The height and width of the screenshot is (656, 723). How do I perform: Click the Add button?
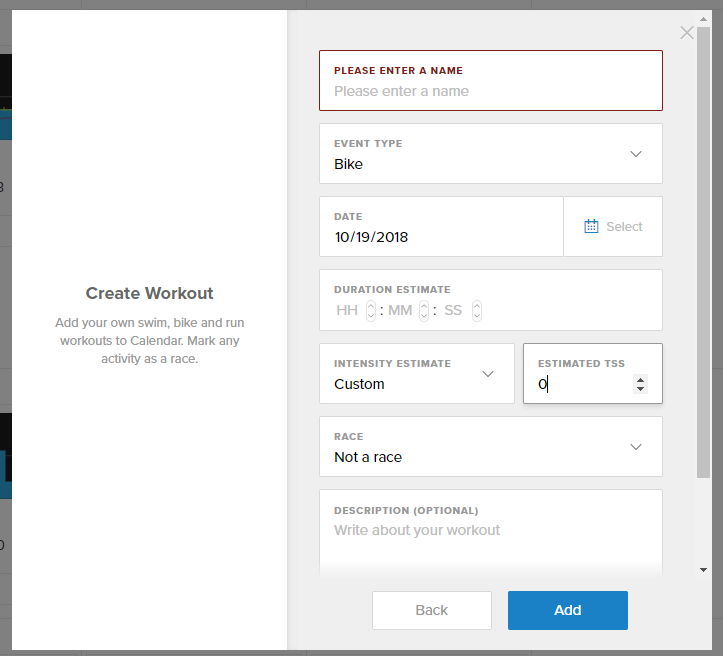tap(568, 610)
